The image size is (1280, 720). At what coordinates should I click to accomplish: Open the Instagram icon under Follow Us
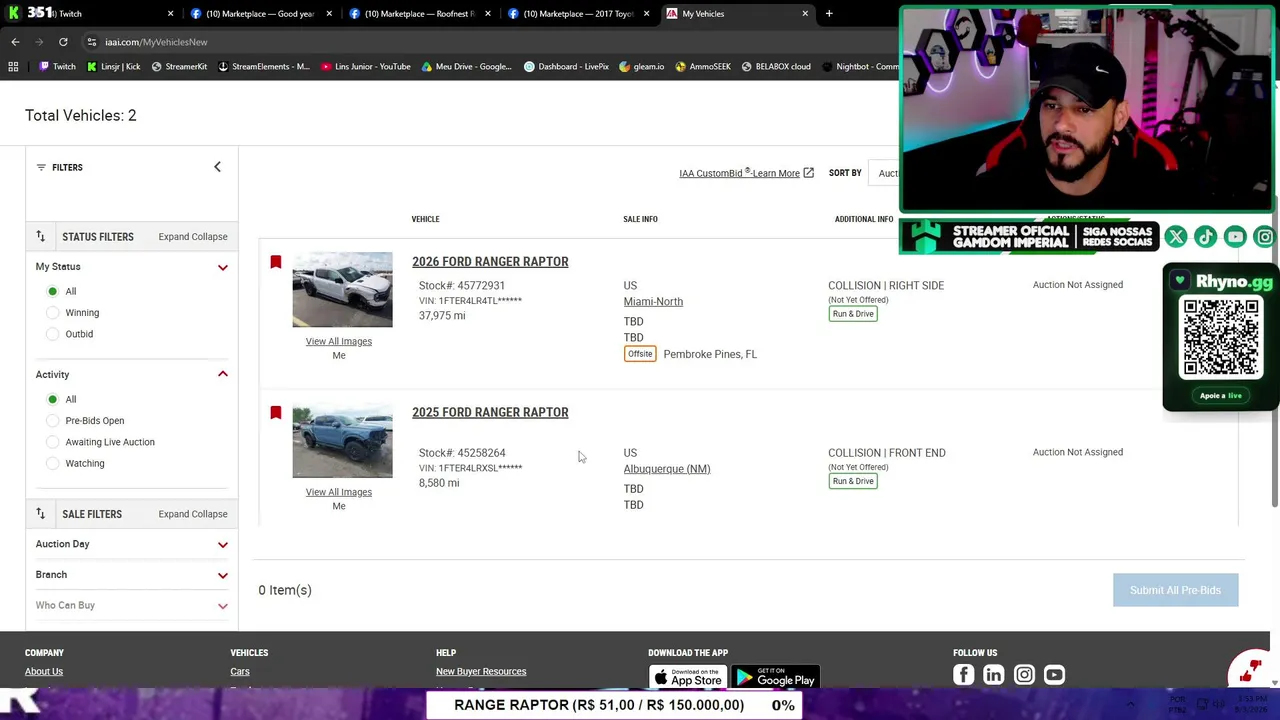pyautogui.click(x=1024, y=675)
